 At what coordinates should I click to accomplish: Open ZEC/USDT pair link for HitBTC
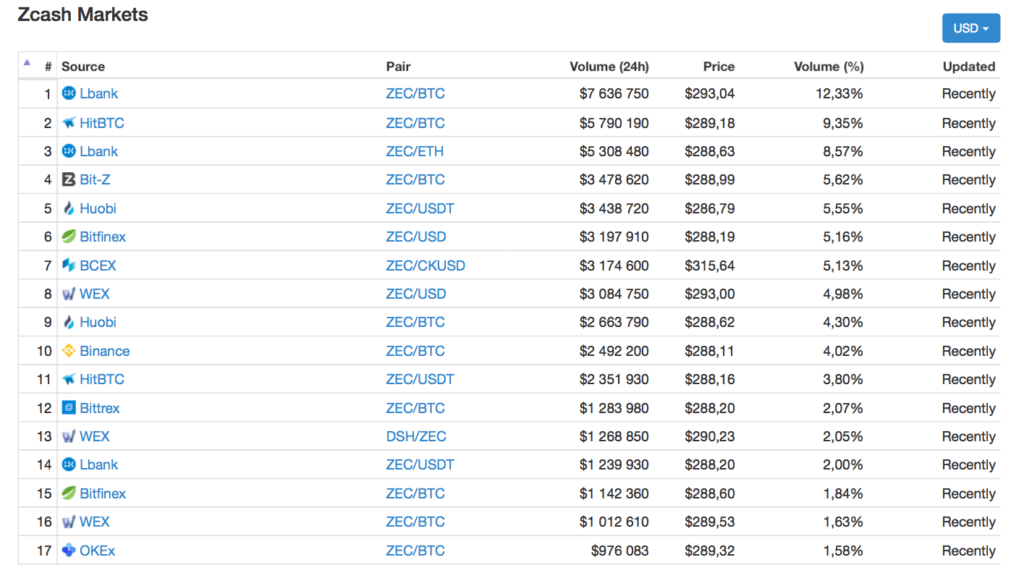coord(420,379)
